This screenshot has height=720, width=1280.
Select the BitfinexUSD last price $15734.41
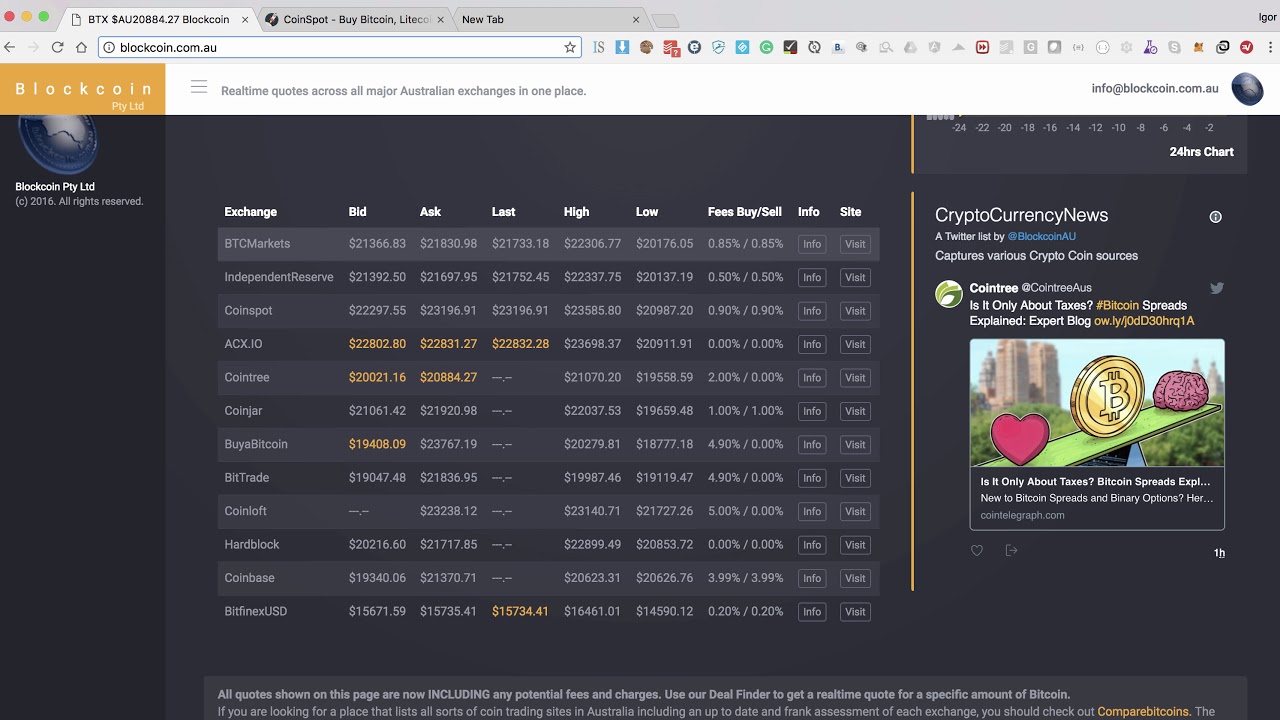point(520,611)
